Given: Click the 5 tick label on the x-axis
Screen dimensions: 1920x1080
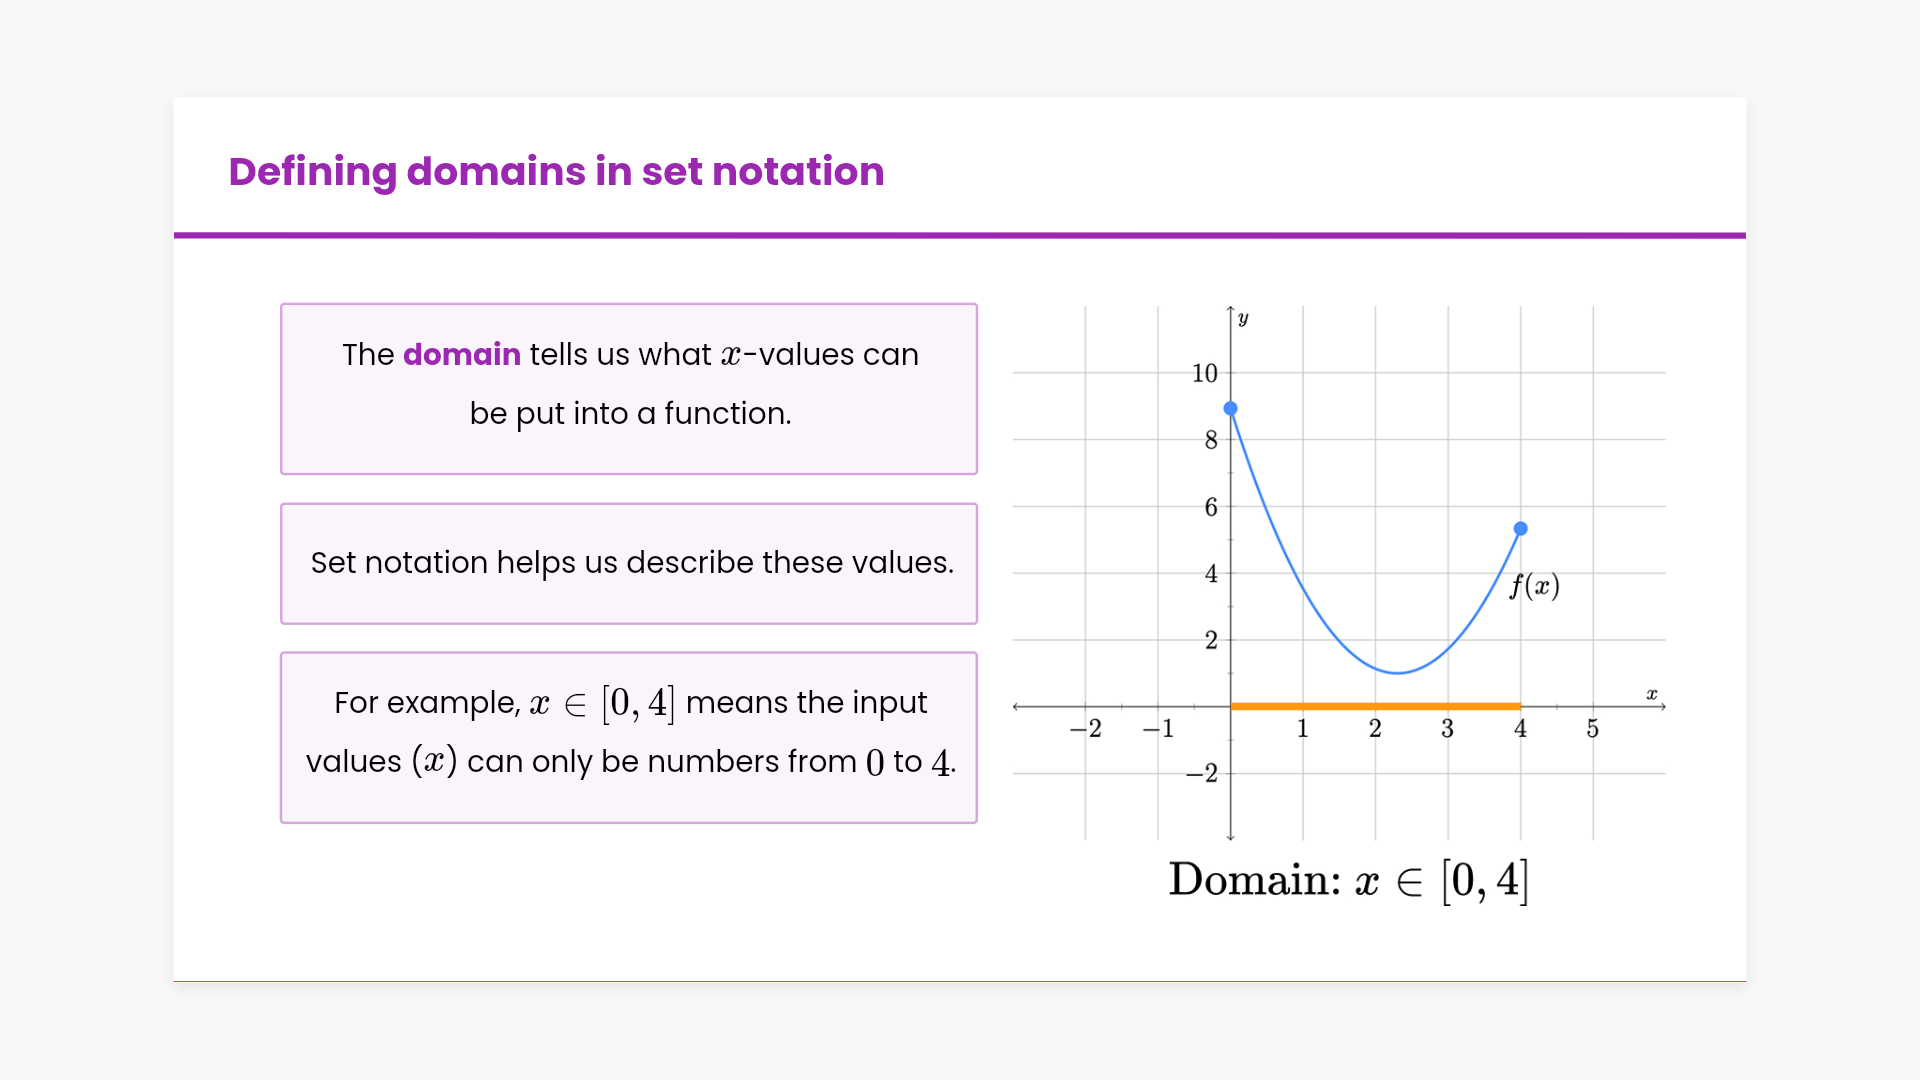Looking at the screenshot, I should pos(1592,729).
